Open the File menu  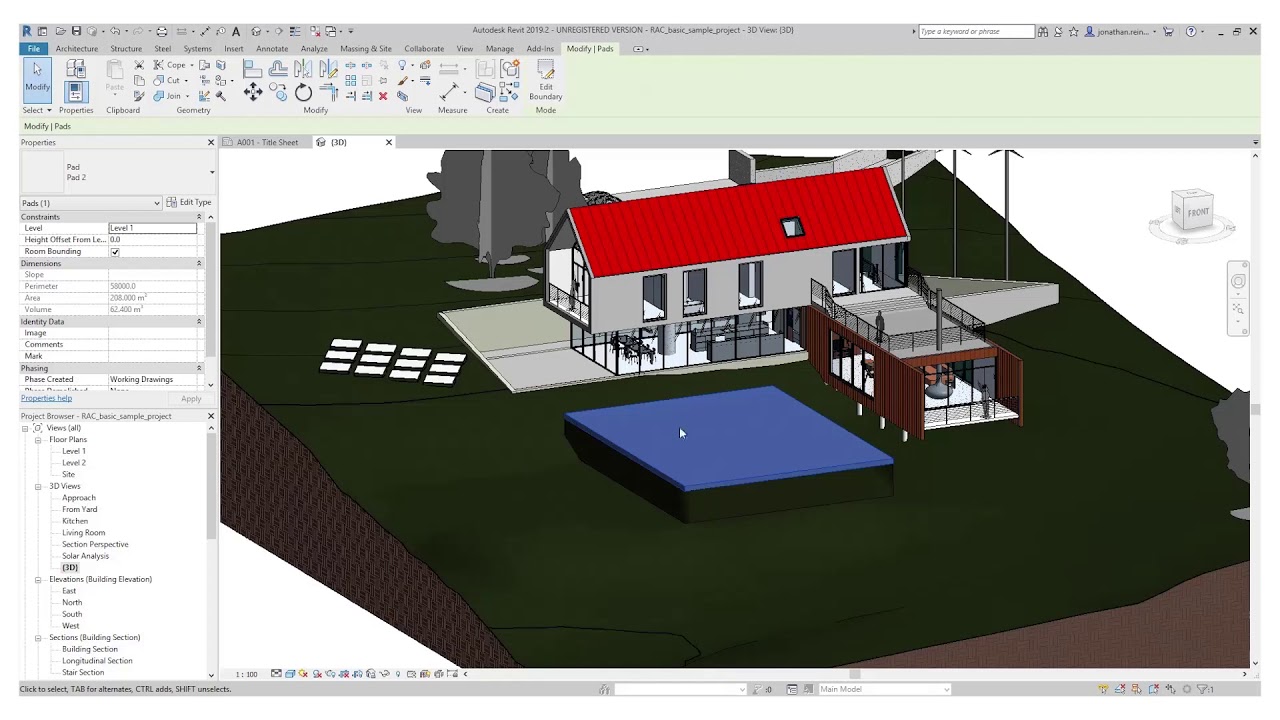pos(34,48)
